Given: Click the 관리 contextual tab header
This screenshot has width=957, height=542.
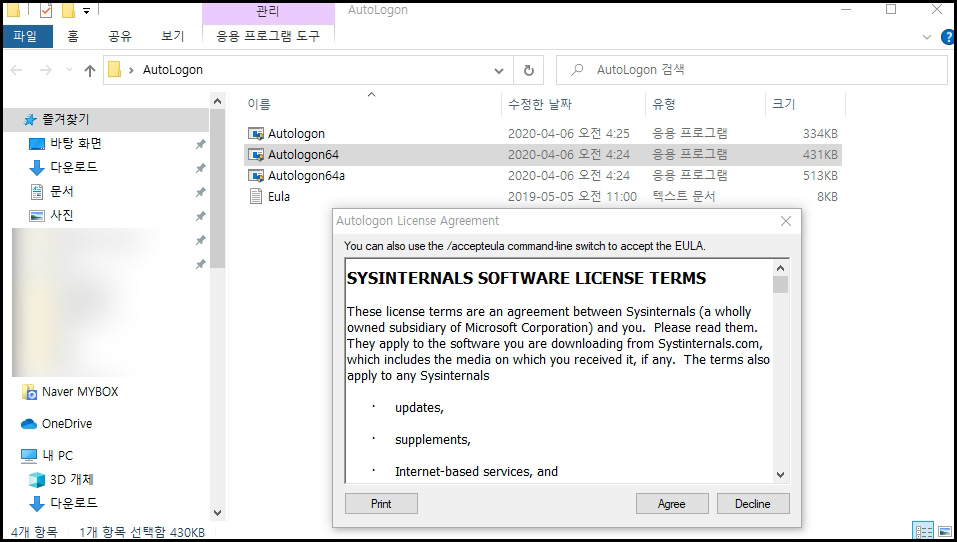Looking at the screenshot, I should coord(268,11).
